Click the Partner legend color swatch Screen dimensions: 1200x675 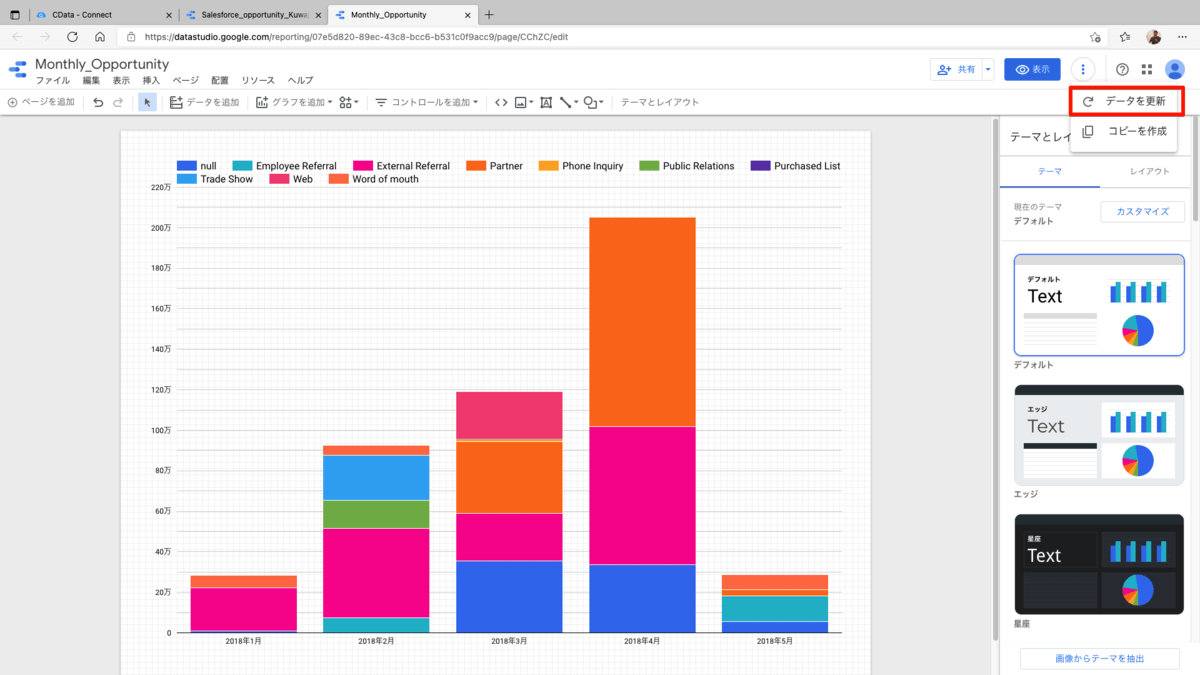[476, 166]
